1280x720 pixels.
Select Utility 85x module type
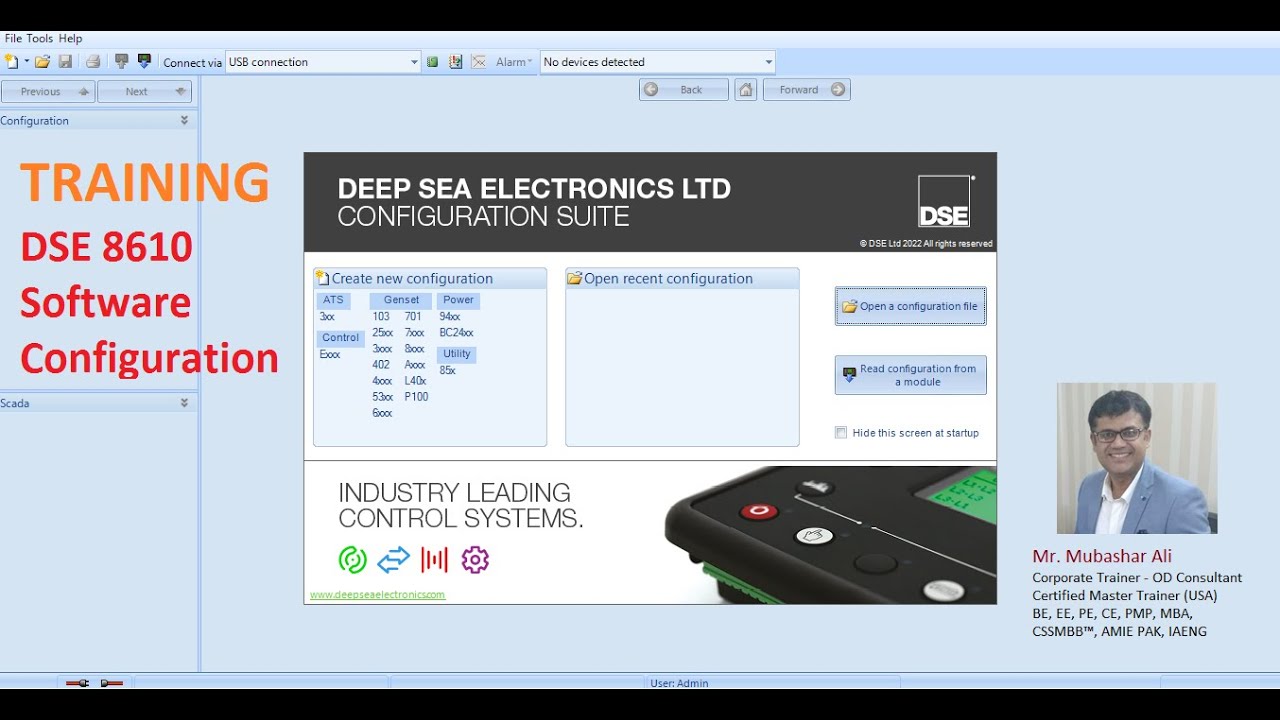(x=447, y=371)
